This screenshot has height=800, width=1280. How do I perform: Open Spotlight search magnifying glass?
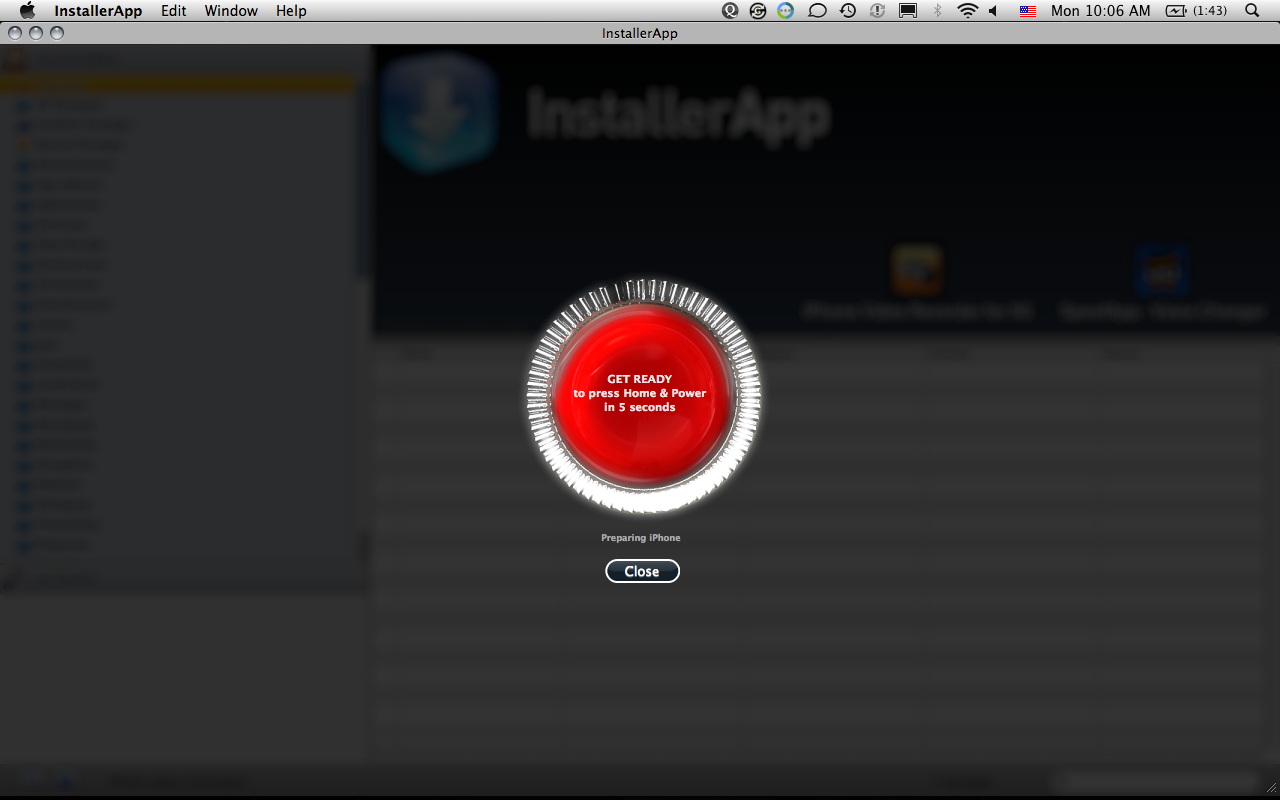click(x=1252, y=11)
